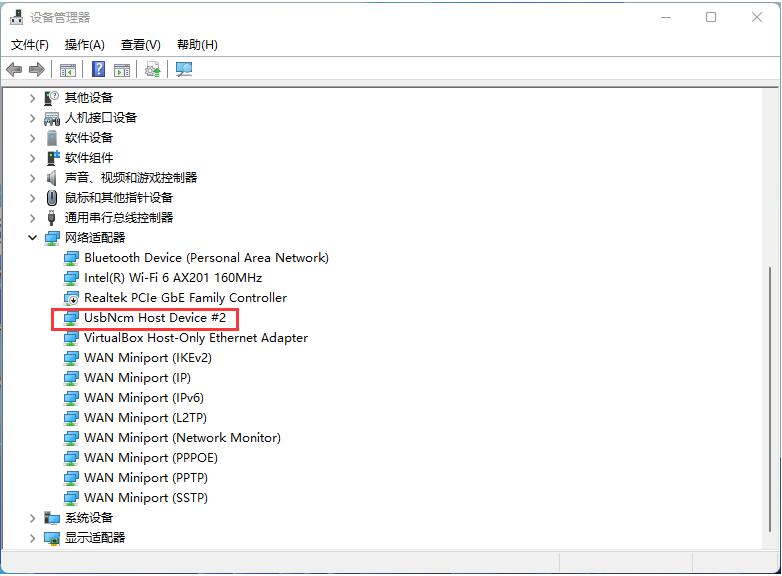
Task: Expand the 其他设备 node
Action: (32, 98)
